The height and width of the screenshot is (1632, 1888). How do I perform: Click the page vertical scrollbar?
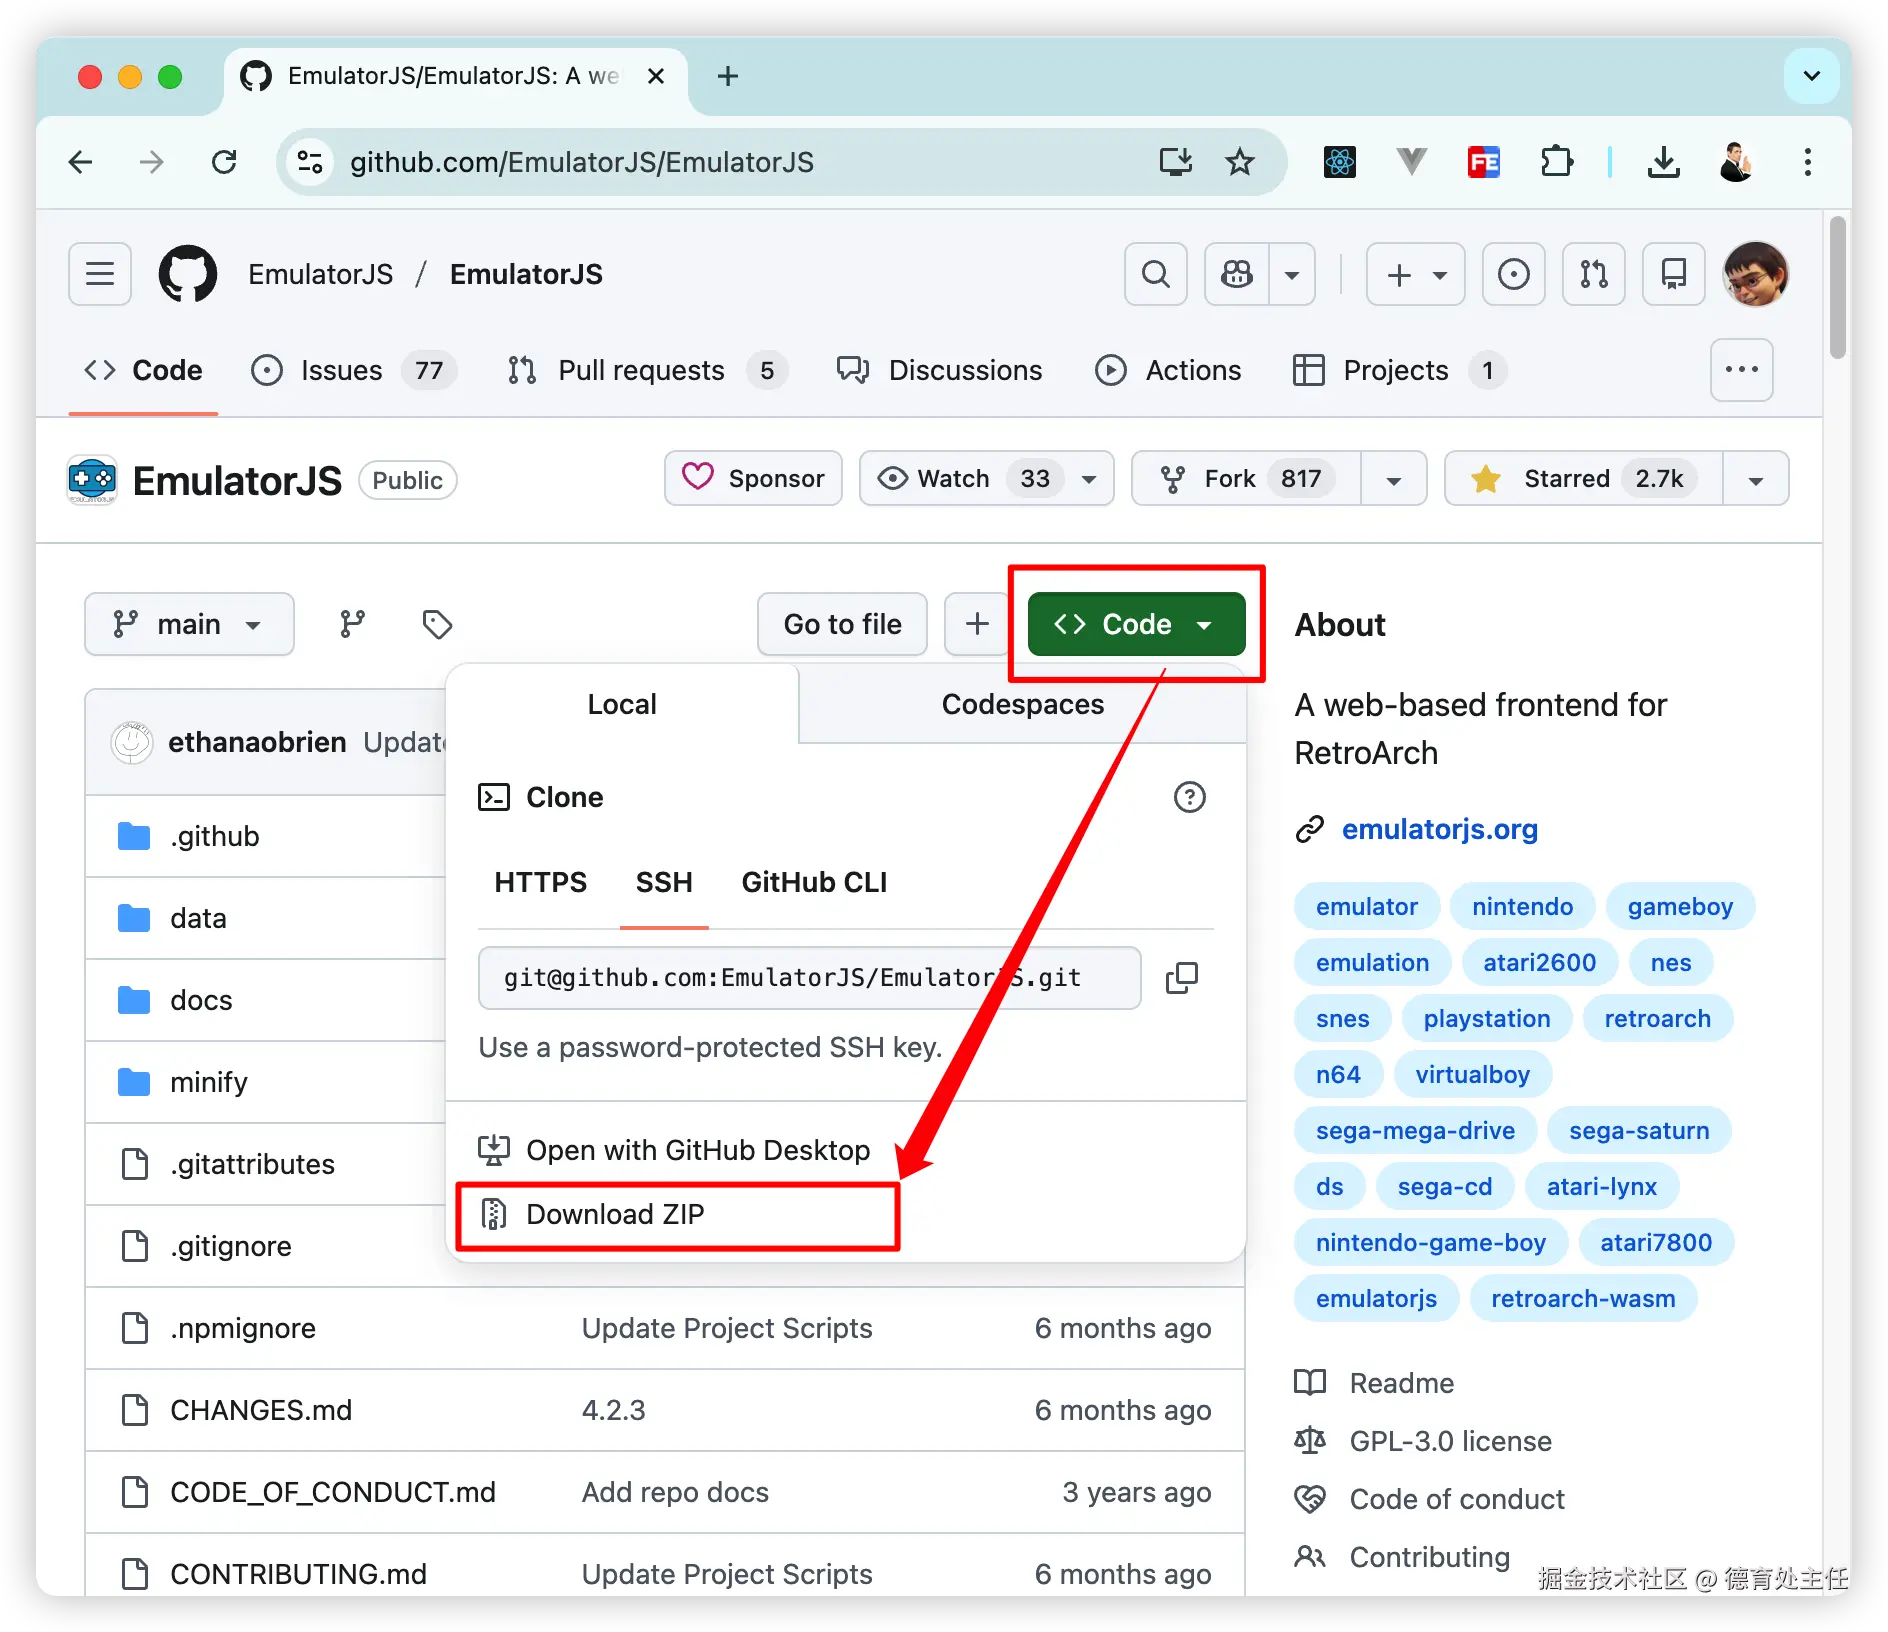1837,288
